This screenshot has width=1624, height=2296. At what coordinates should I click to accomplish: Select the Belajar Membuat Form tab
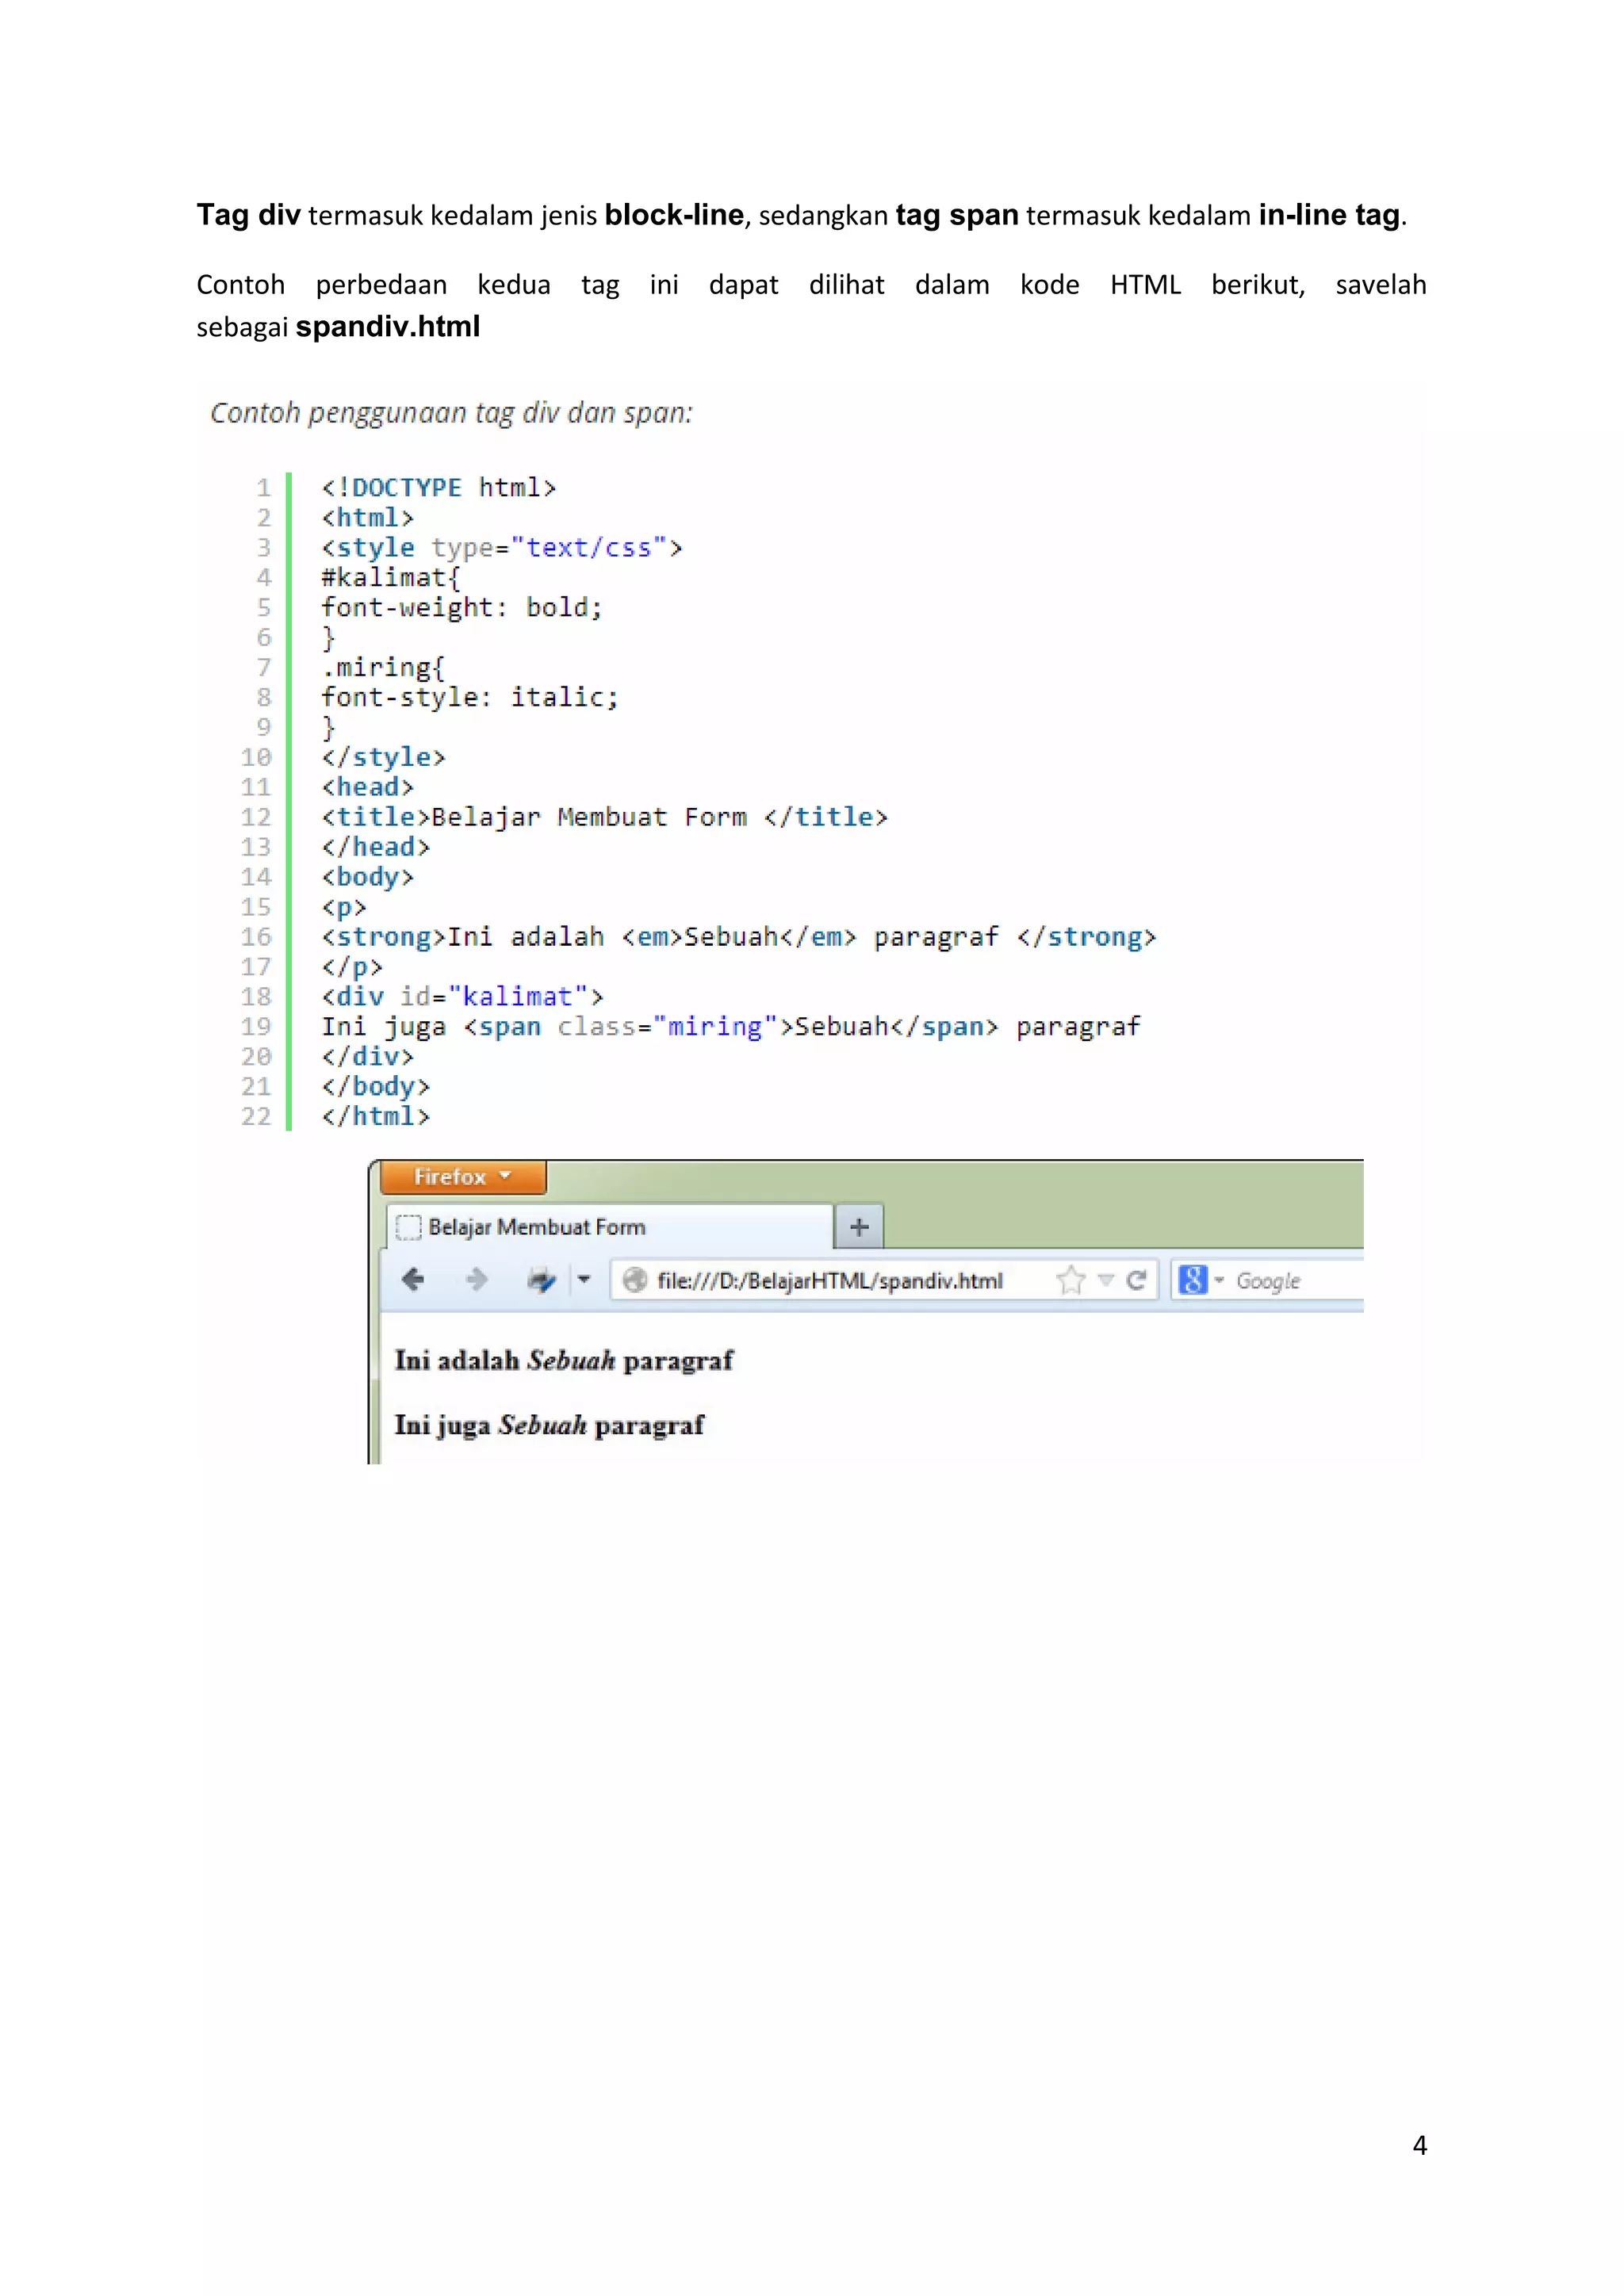pyautogui.click(x=609, y=1227)
